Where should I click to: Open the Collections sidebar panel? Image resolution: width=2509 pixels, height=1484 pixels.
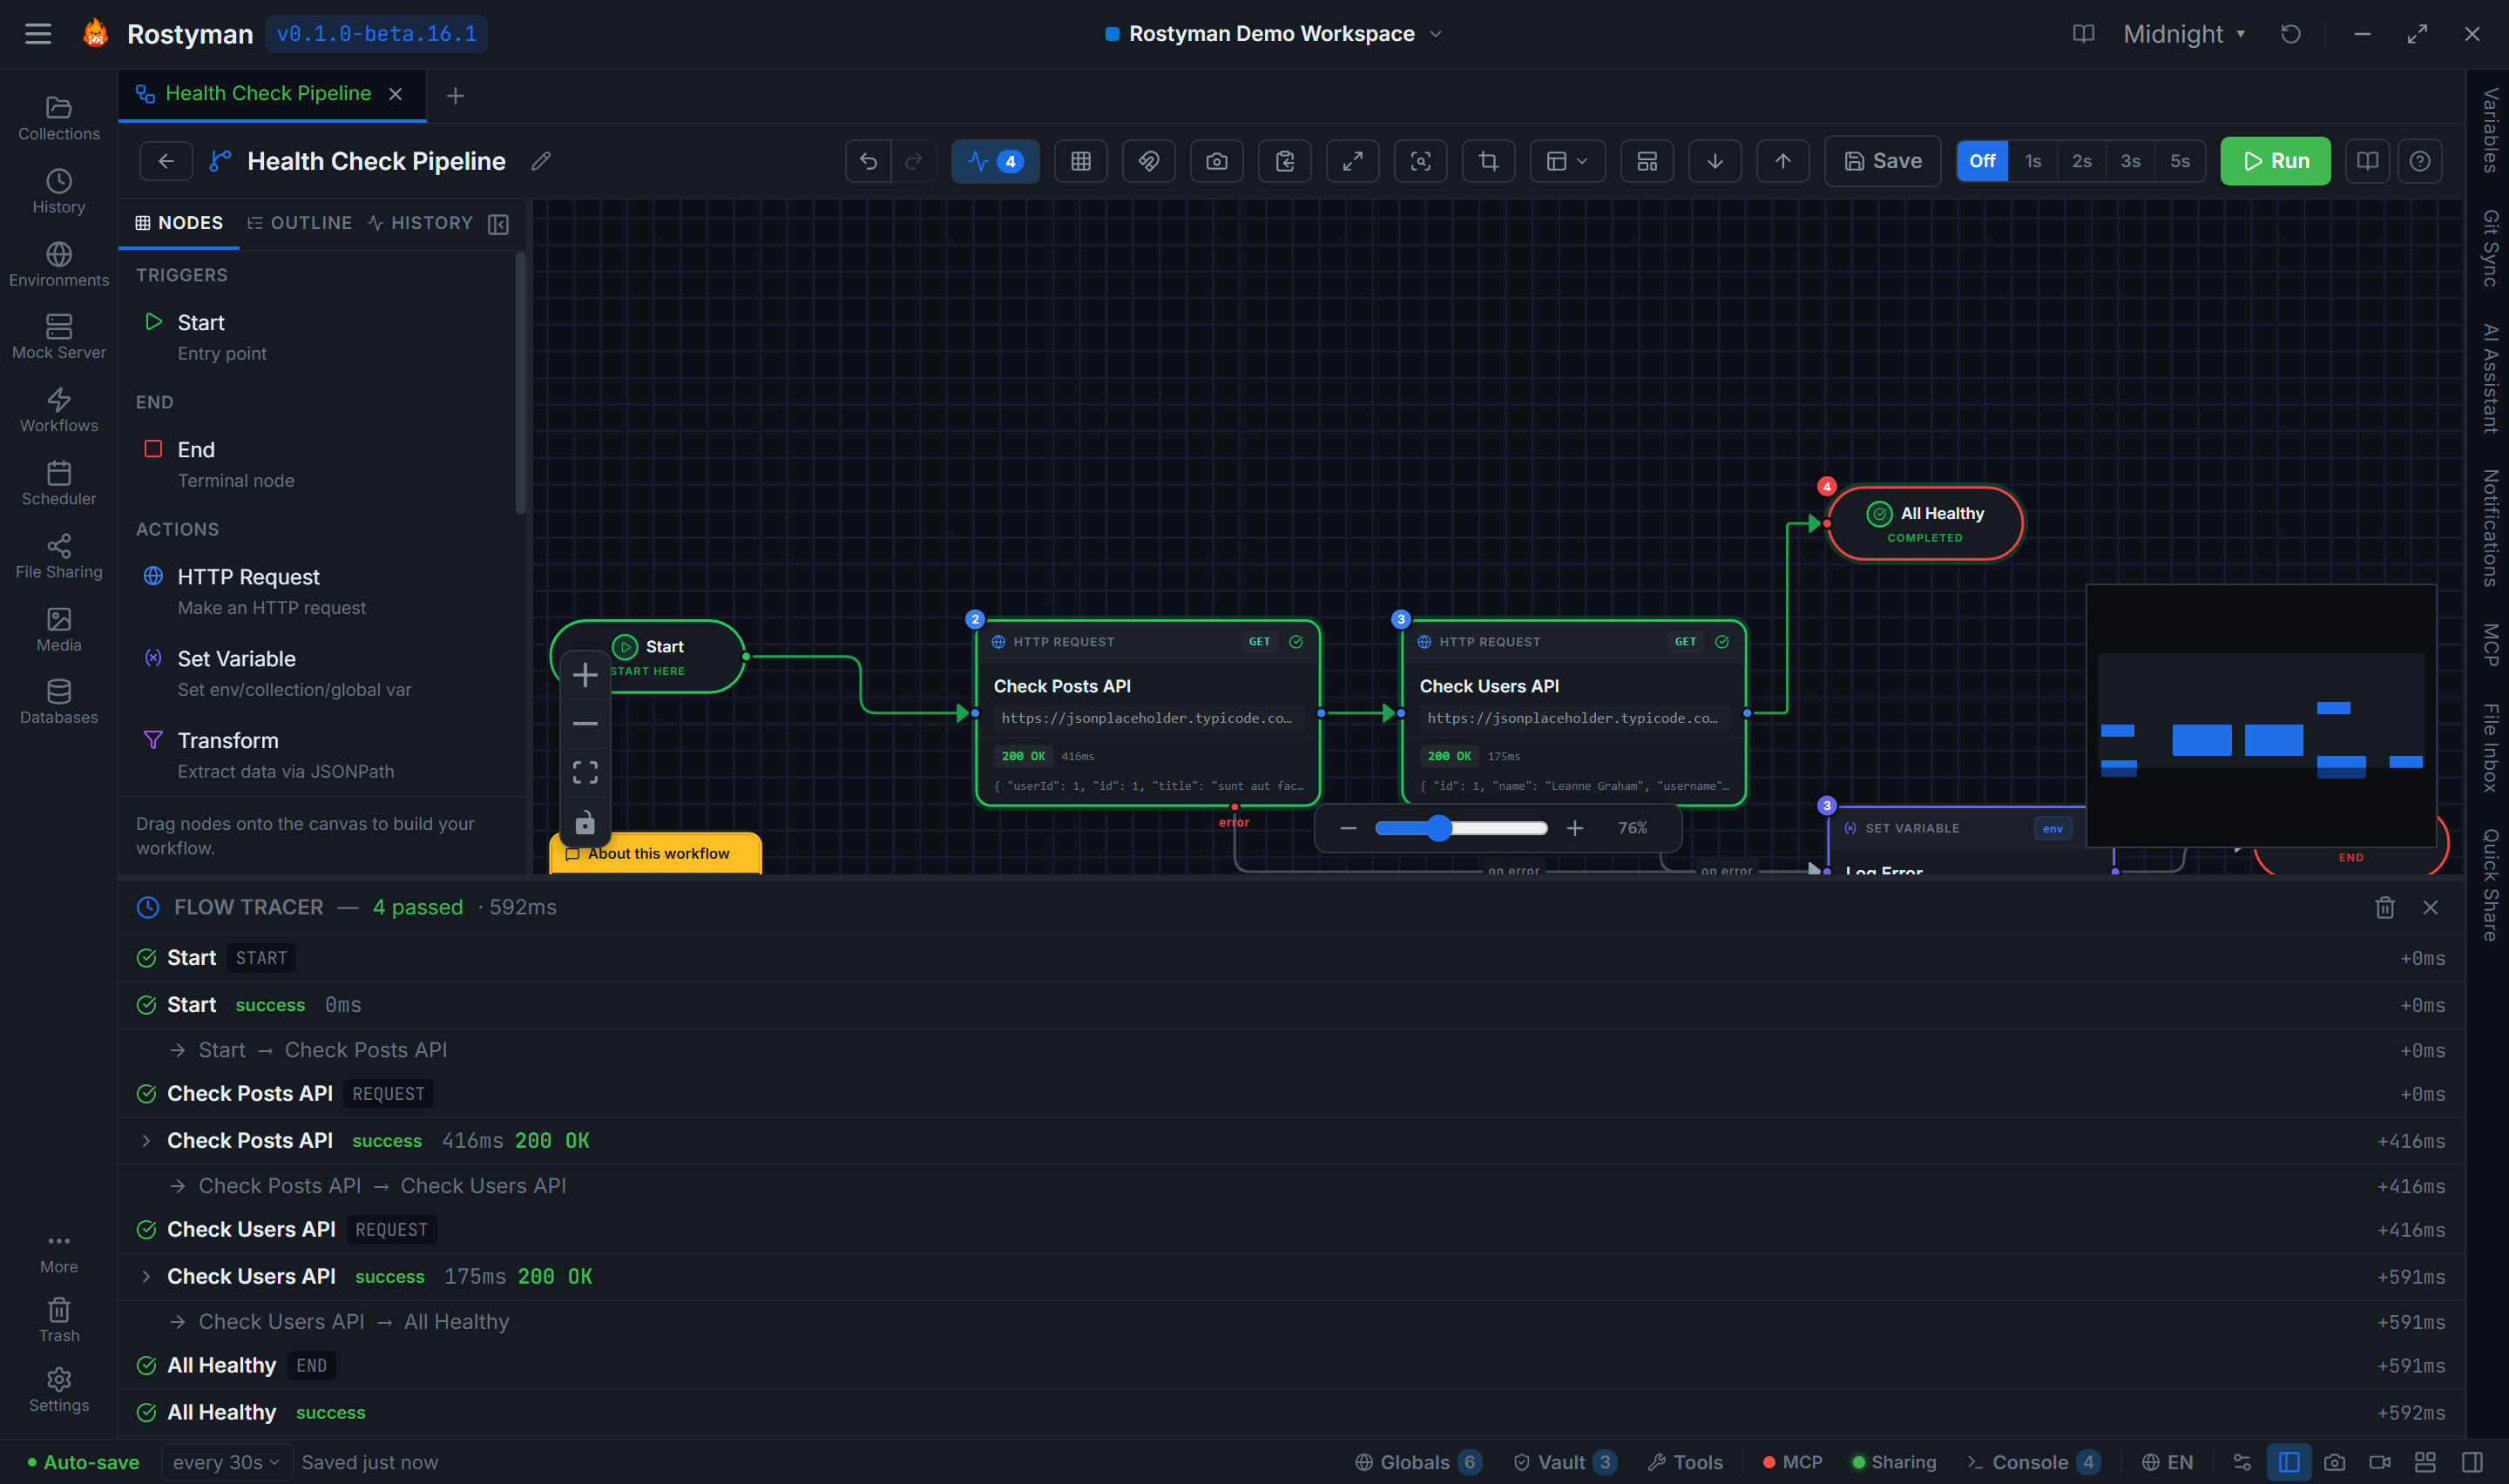[59, 118]
